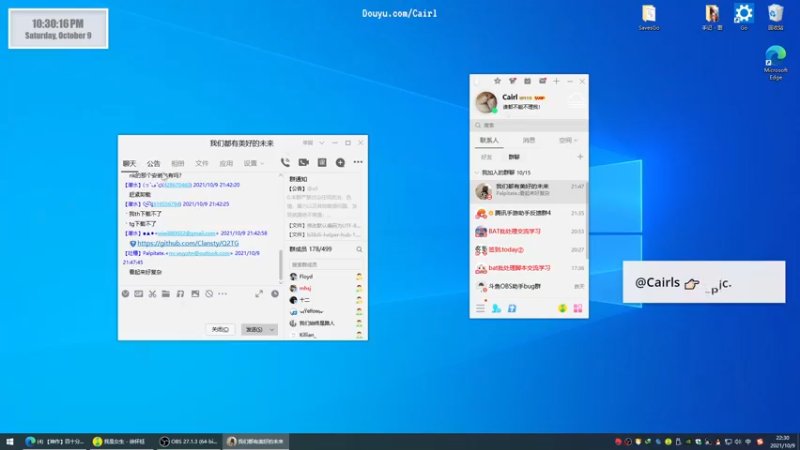
Task: Click the chat message scrollbar
Action: (x=280, y=265)
